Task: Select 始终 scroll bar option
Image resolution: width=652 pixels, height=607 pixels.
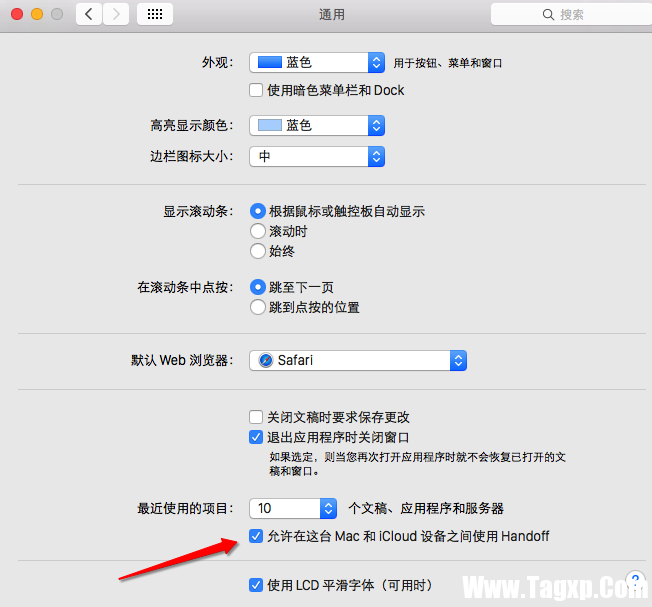Action: pos(258,251)
